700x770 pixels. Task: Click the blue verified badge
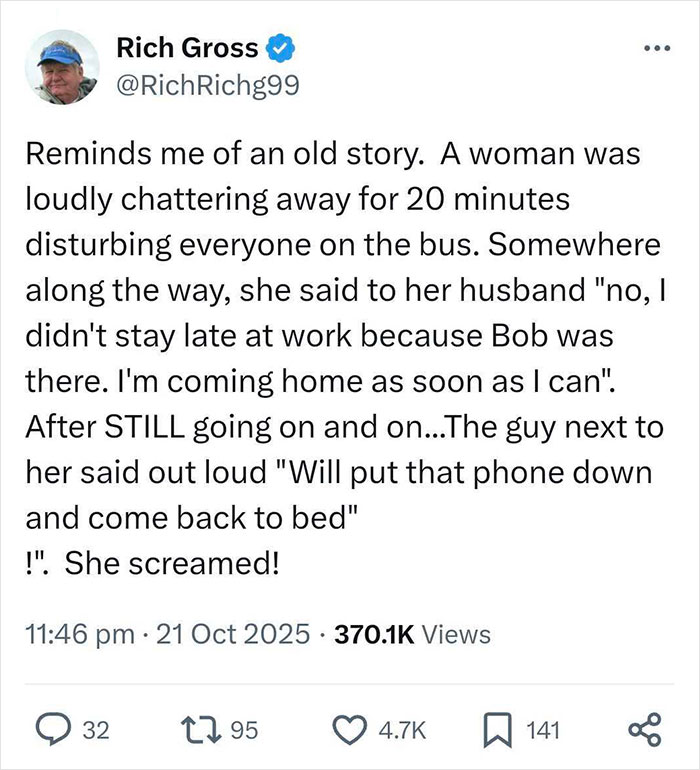click(279, 47)
